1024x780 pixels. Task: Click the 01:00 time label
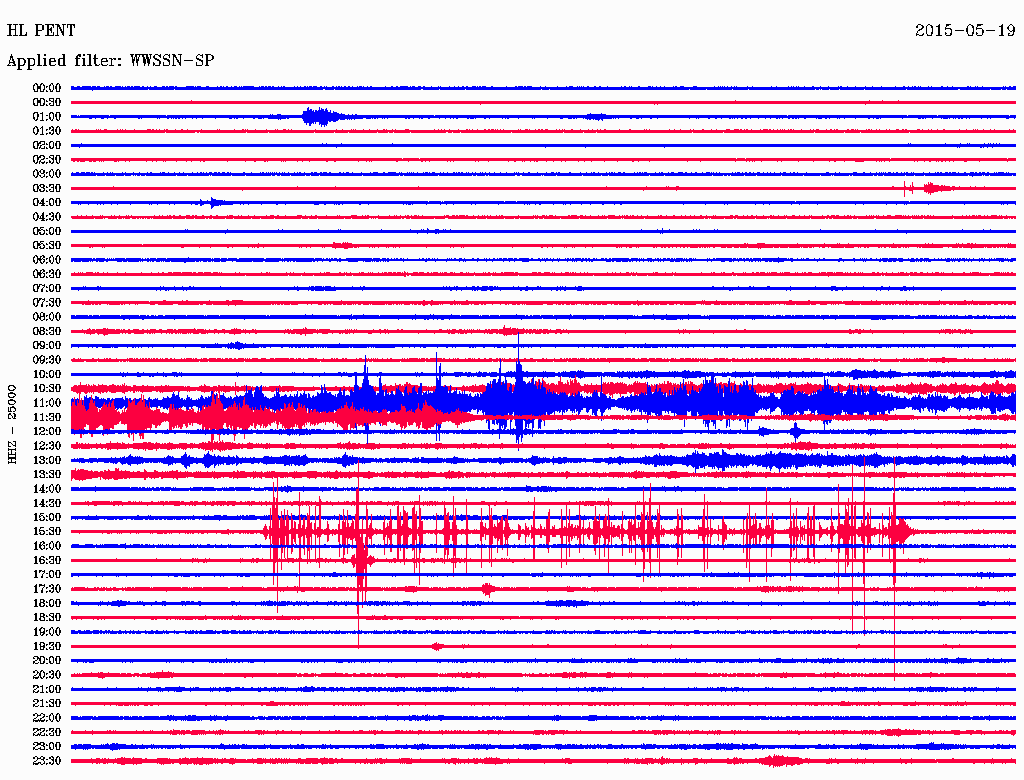47,117
